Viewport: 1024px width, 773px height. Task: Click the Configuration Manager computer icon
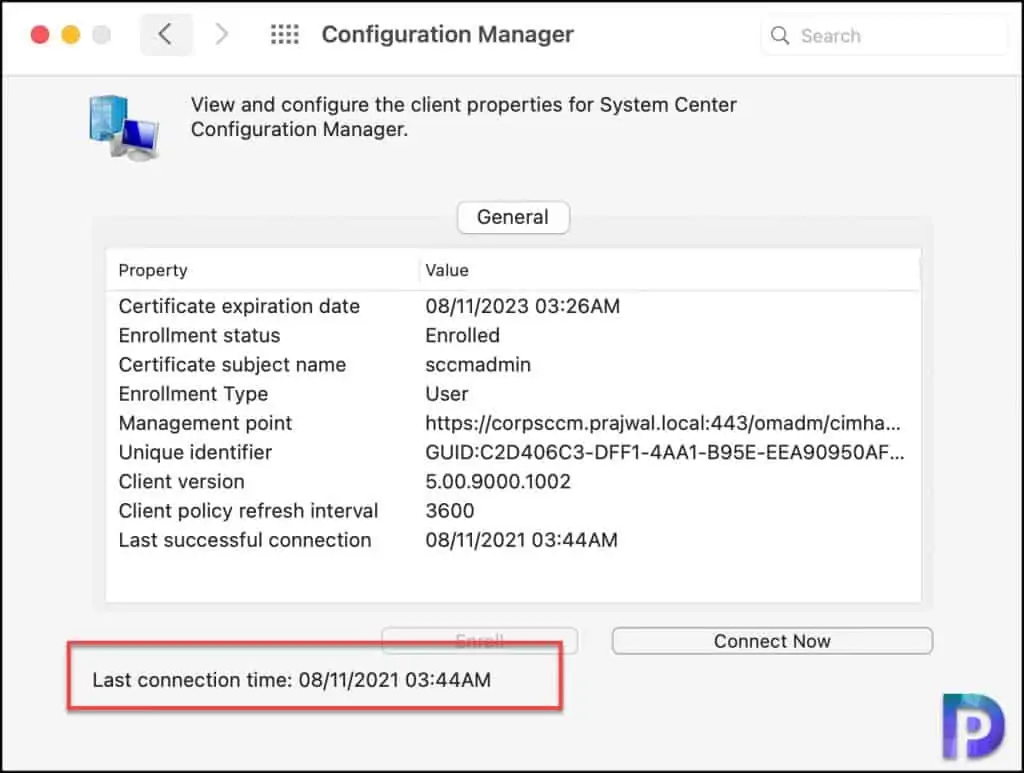click(124, 127)
